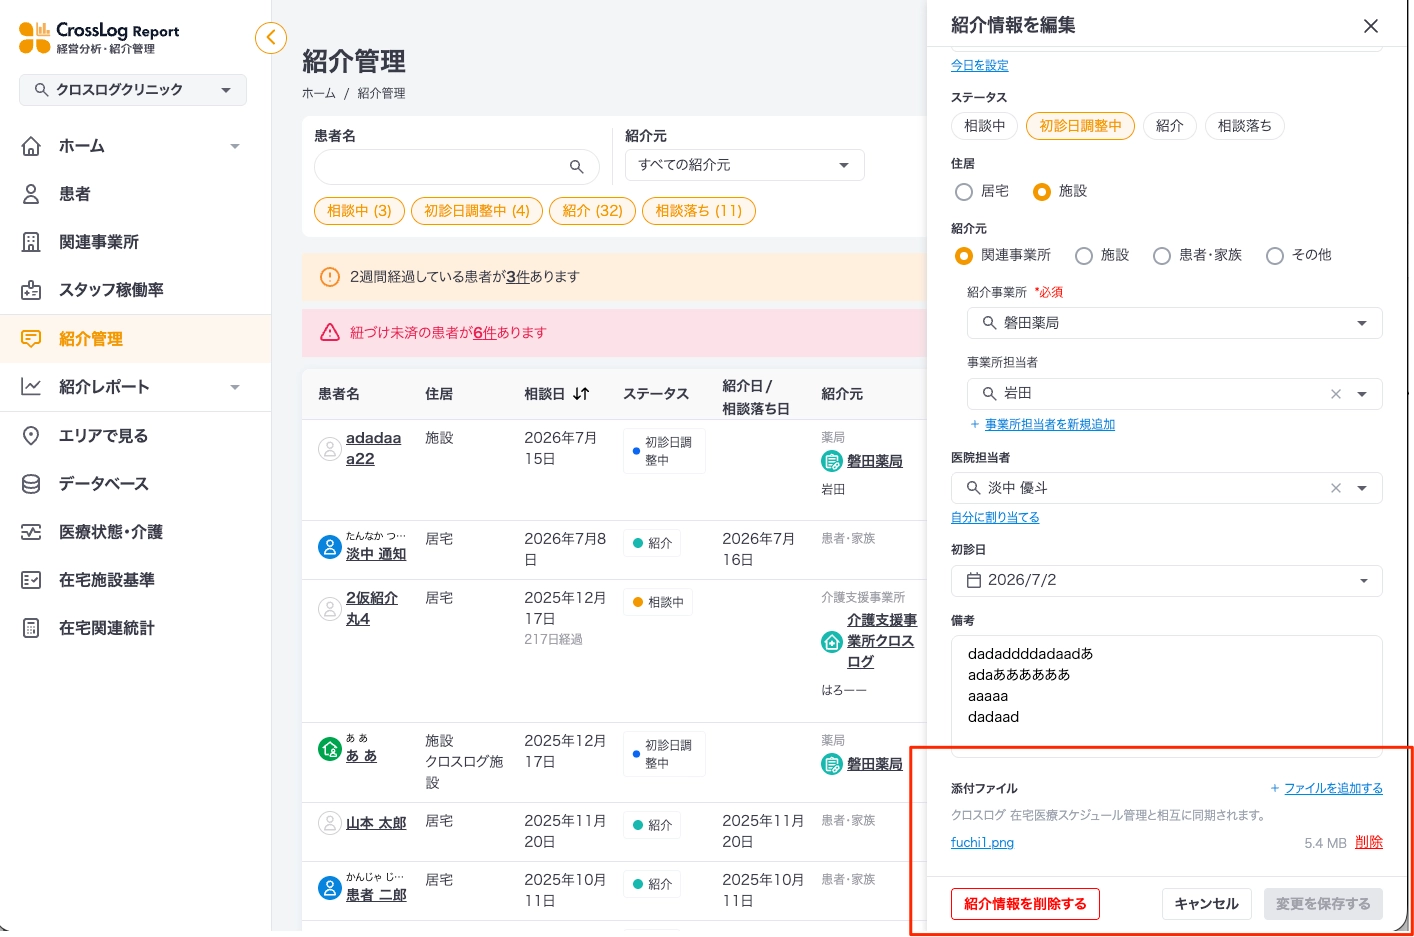
Task: Close the 紹介情報を編集 panel
Action: pyautogui.click(x=1371, y=26)
